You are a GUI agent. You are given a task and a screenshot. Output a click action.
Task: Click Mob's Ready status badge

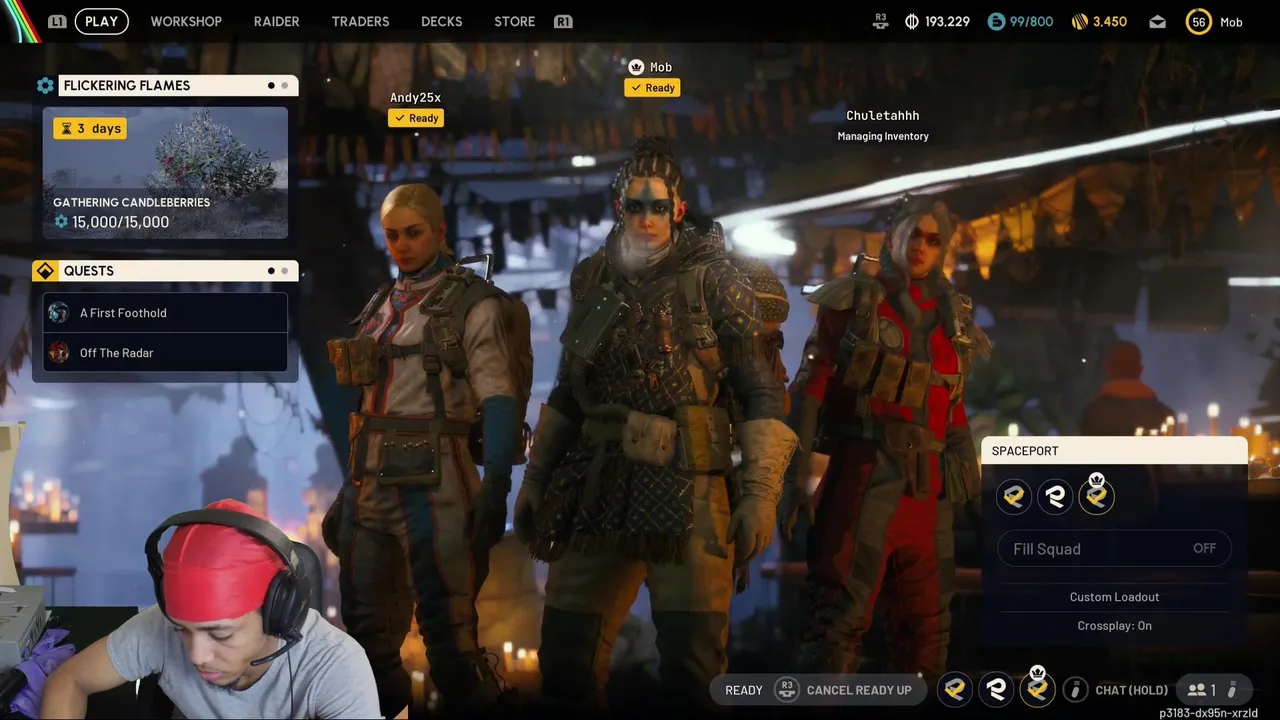(652, 88)
